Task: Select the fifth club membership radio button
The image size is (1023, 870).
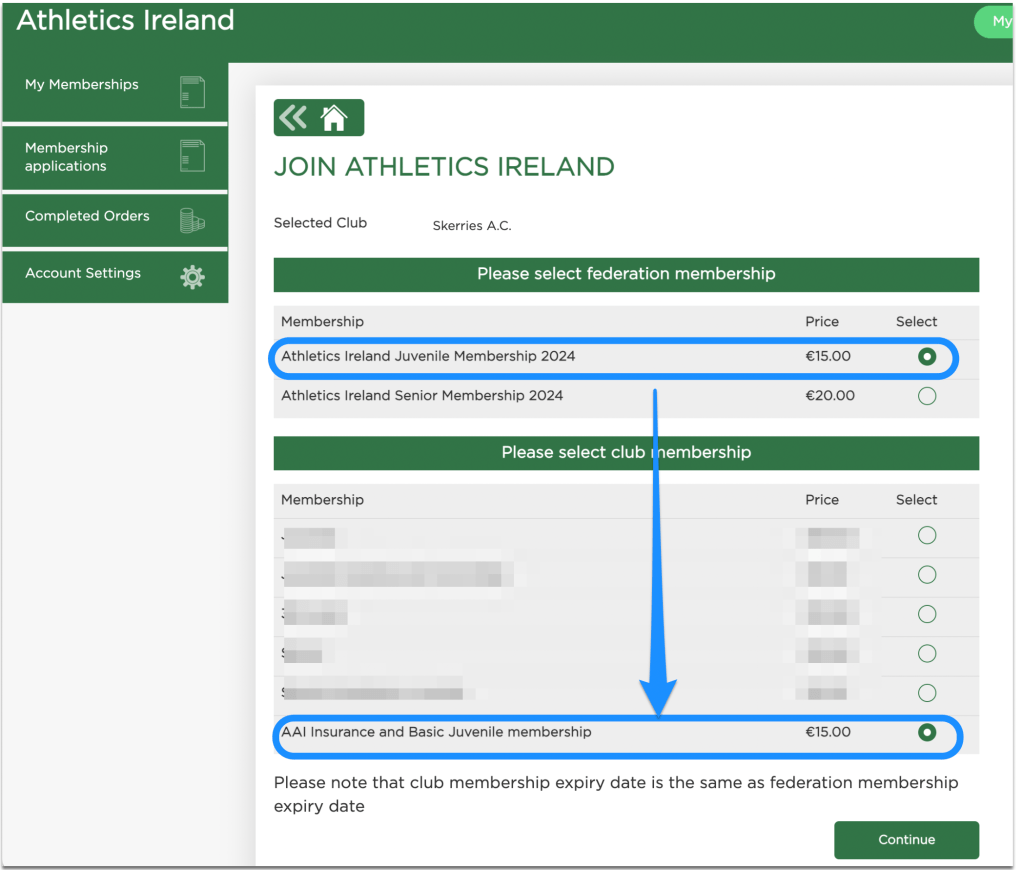Action: (x=927, y=693)
